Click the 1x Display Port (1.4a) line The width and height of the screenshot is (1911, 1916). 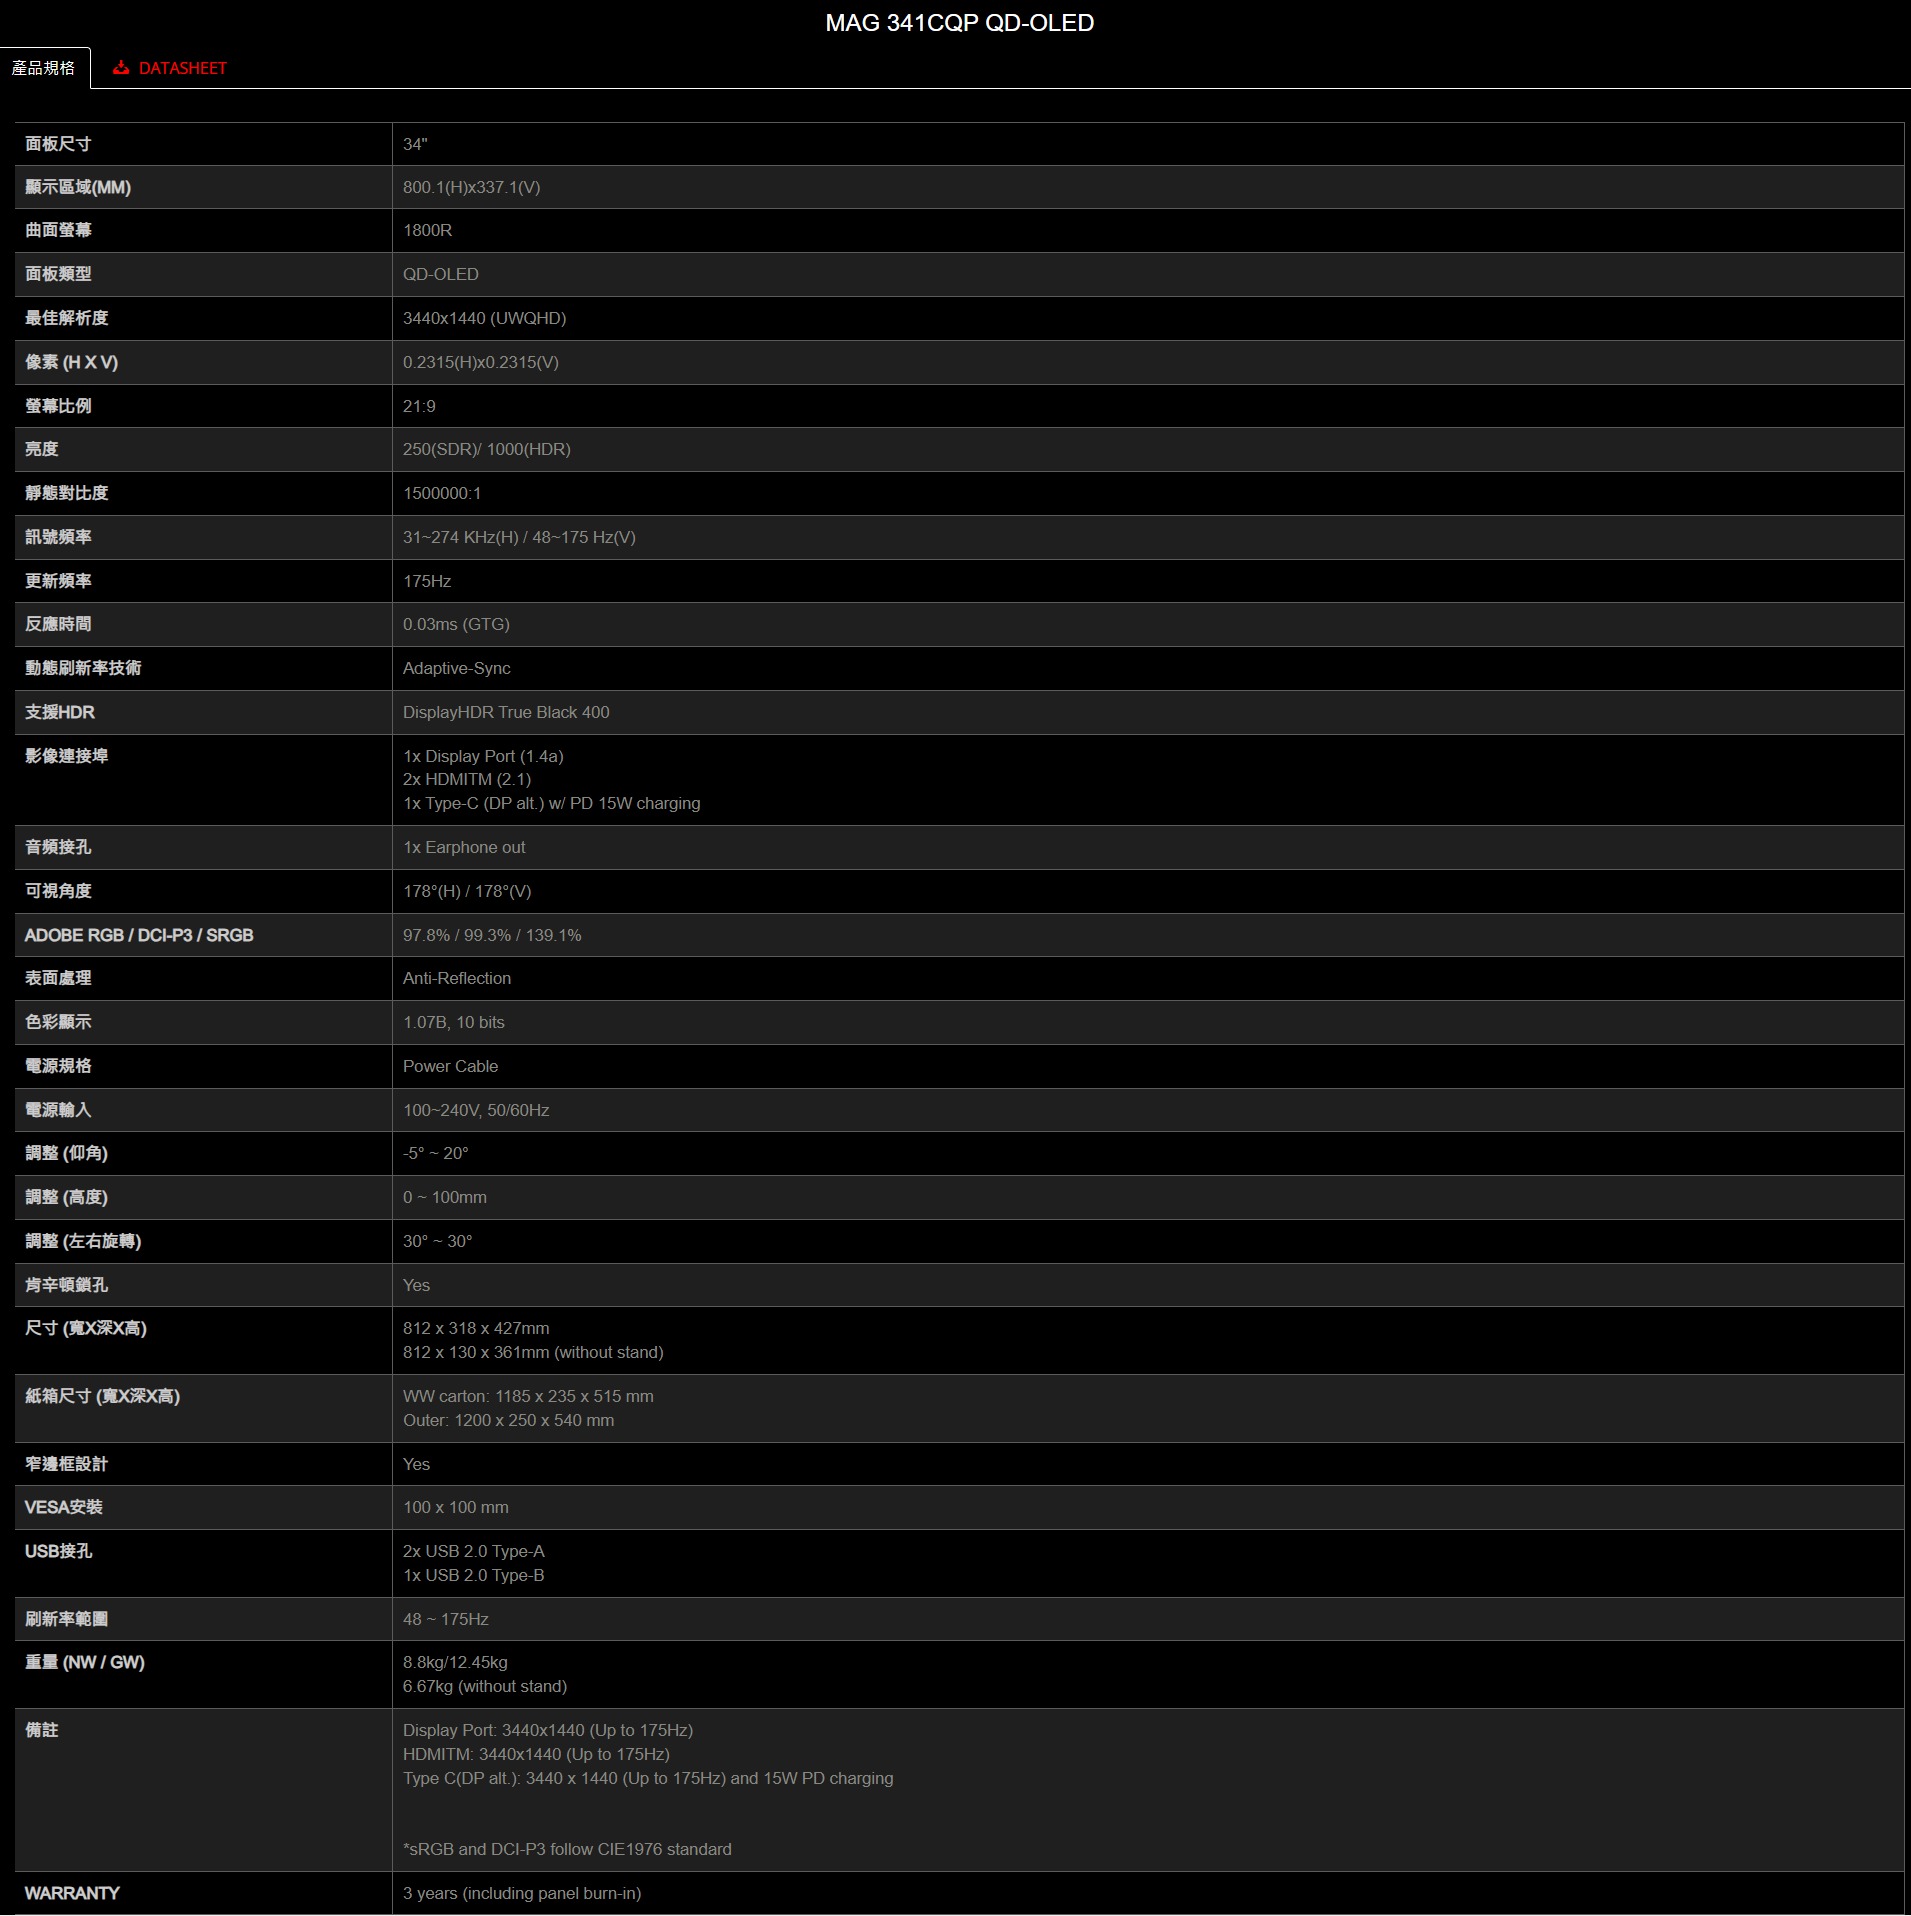coord(483,756)
